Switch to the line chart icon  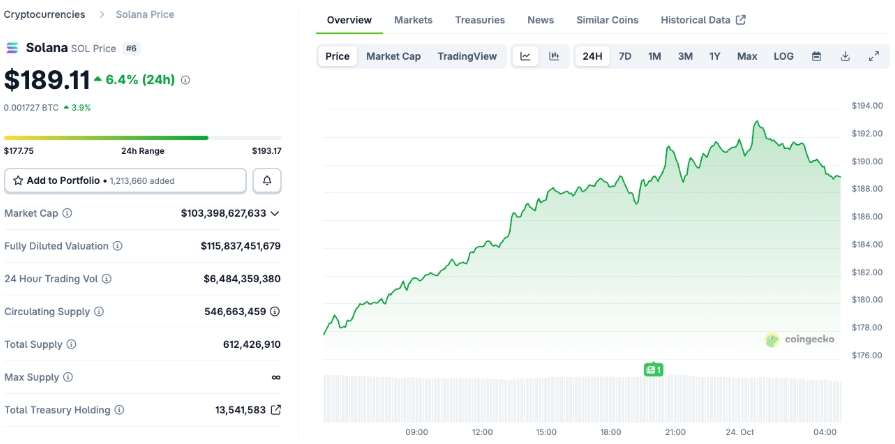pyautogui.click(x=525, y=56)
